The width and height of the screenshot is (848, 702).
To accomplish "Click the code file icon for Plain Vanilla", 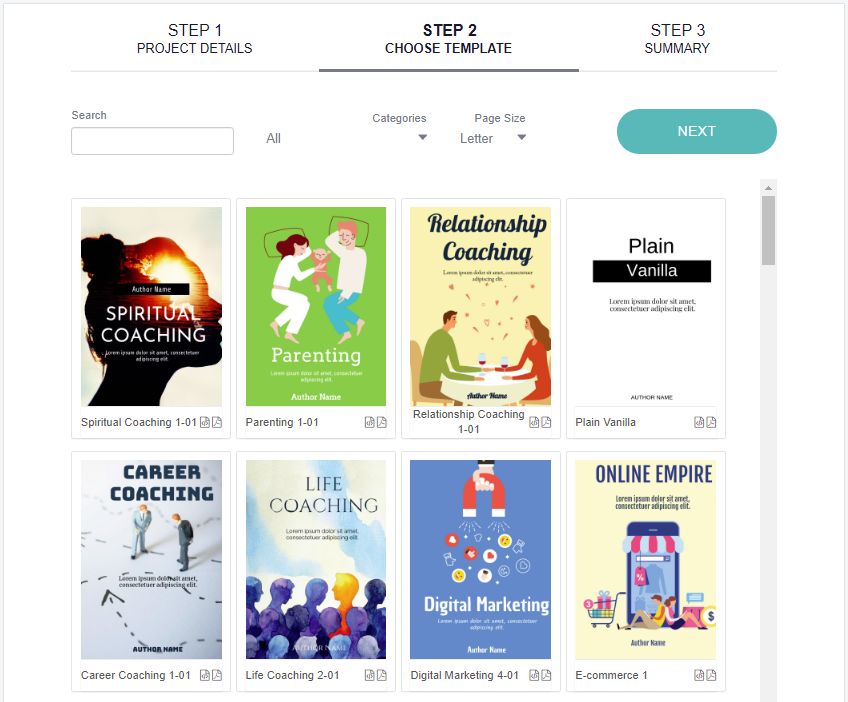I will click(x=699, y=422).
